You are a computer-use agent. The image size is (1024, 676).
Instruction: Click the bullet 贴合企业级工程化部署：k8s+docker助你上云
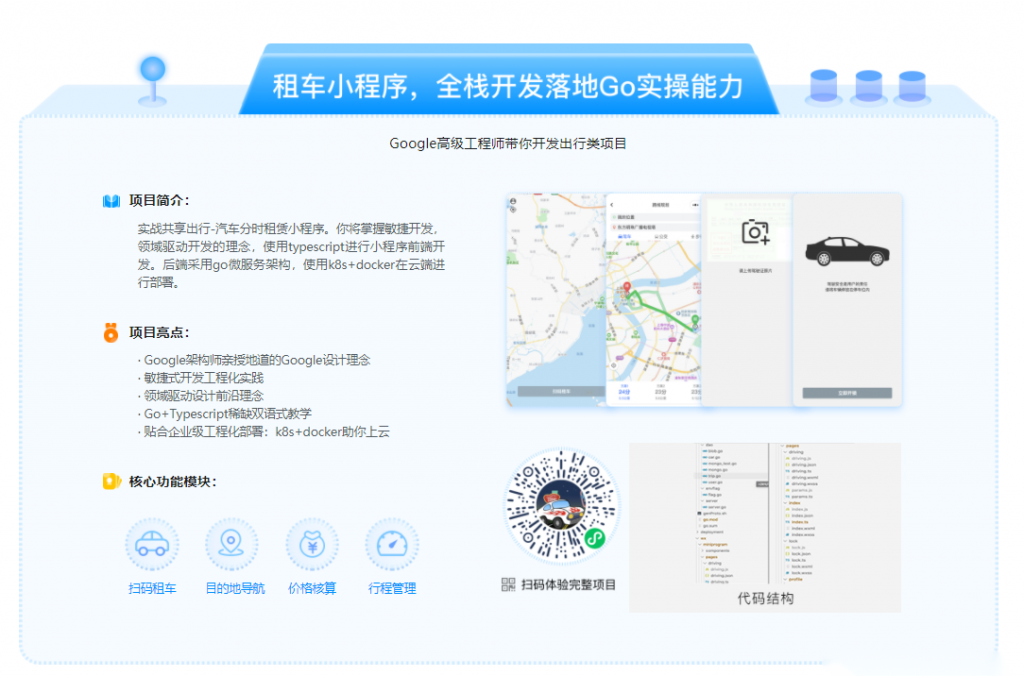[263, 432]
